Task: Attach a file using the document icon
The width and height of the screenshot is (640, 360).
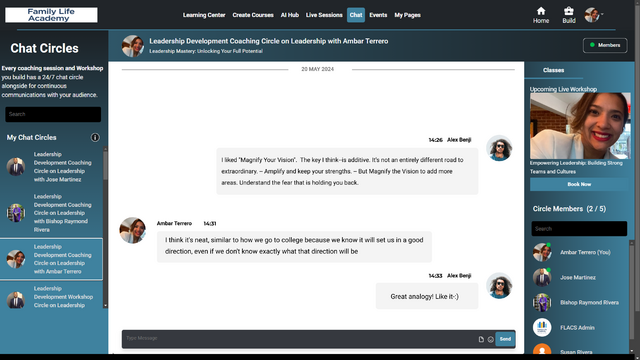Action: (x=481, y=339)
